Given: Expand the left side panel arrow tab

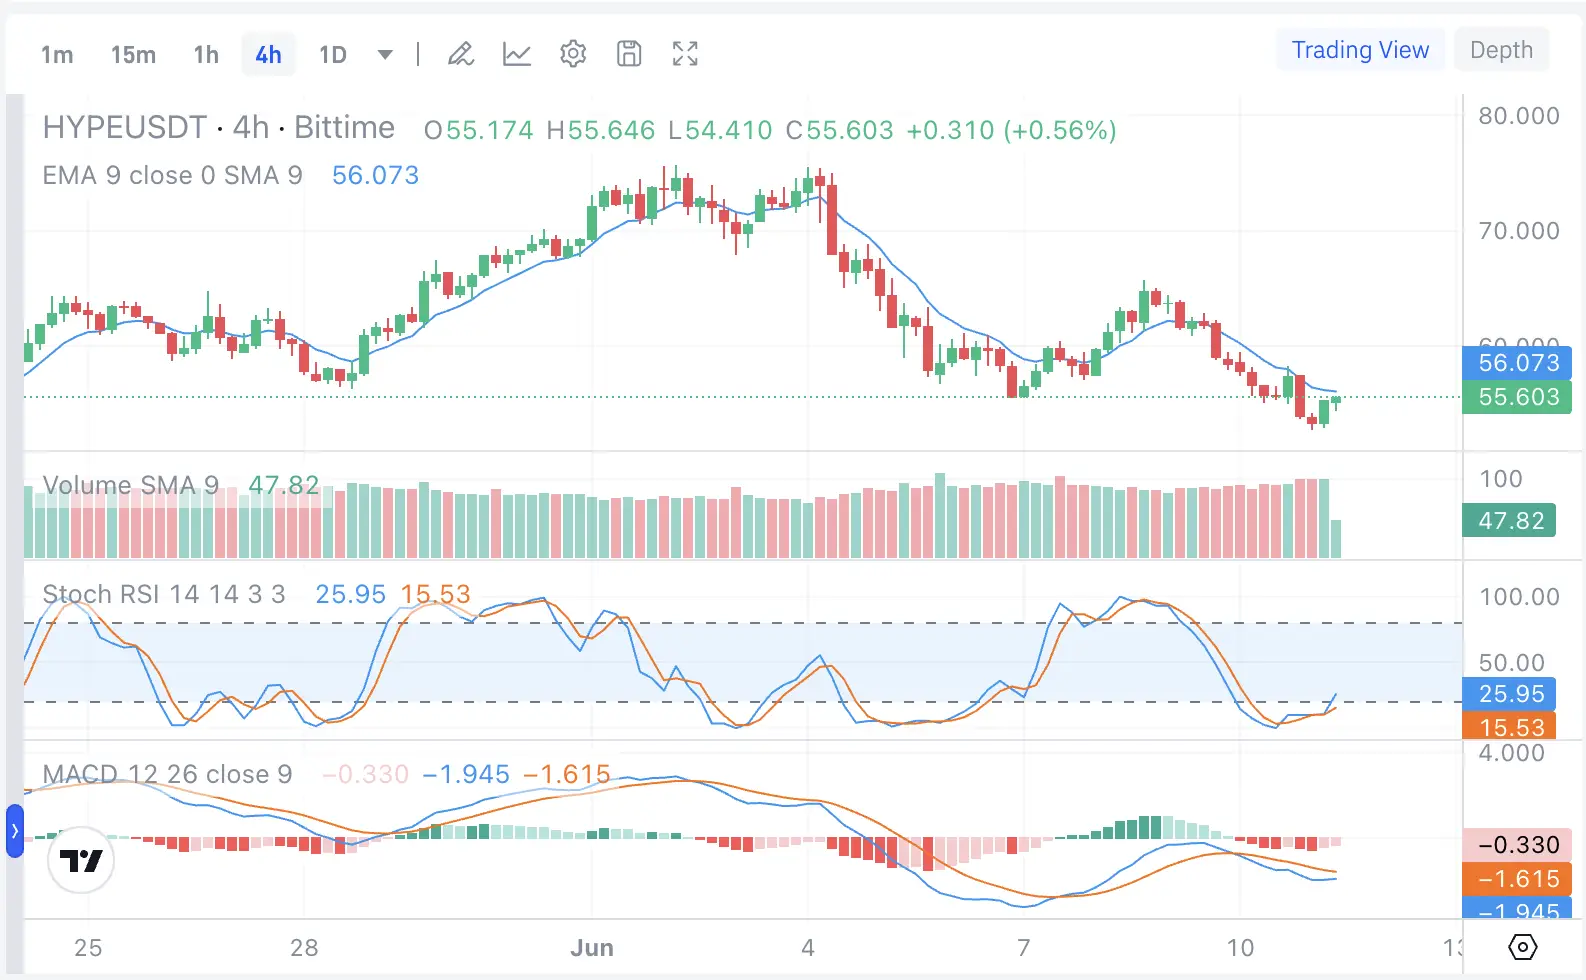Looking at the screenshot, I should pos(14,831).
